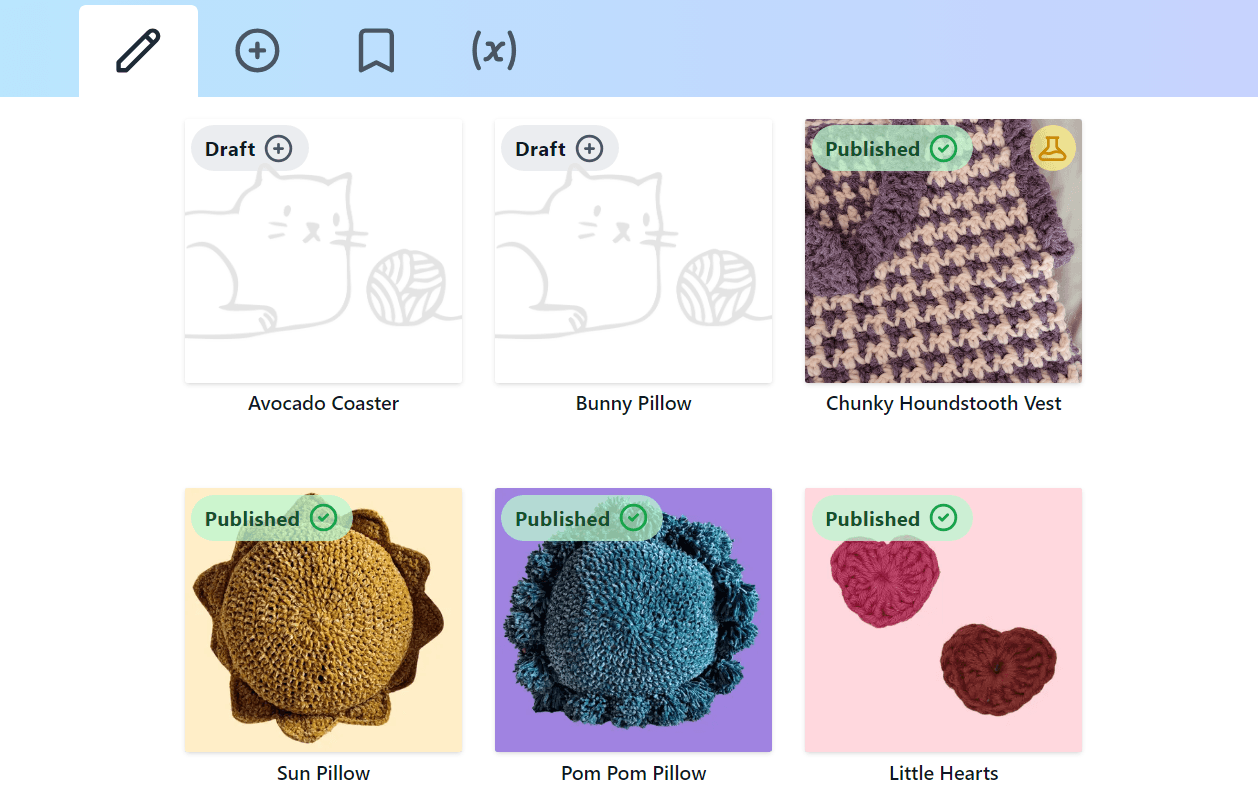
Task: Click the circled plus icon to create new pattern
Action: (257, 49)
